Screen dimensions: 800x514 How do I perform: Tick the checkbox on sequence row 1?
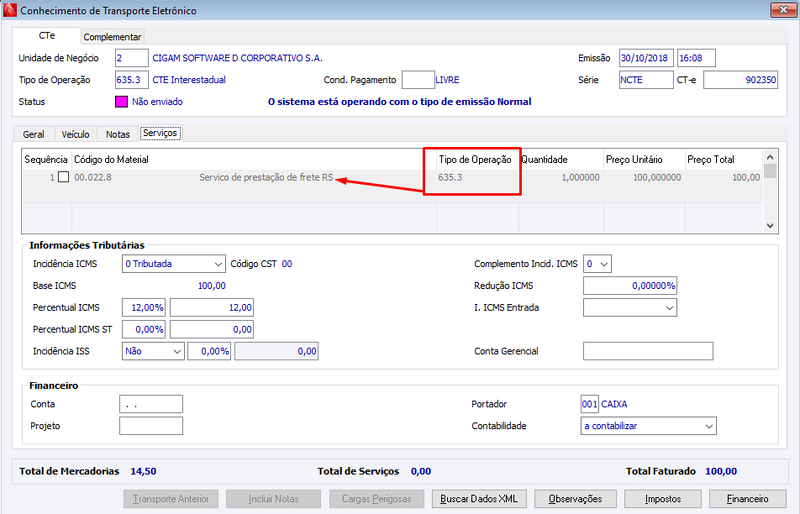(x=63, y=177)
